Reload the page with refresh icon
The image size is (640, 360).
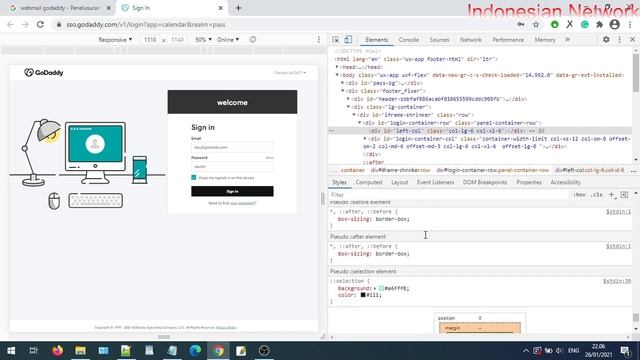(x=40, y=24)
